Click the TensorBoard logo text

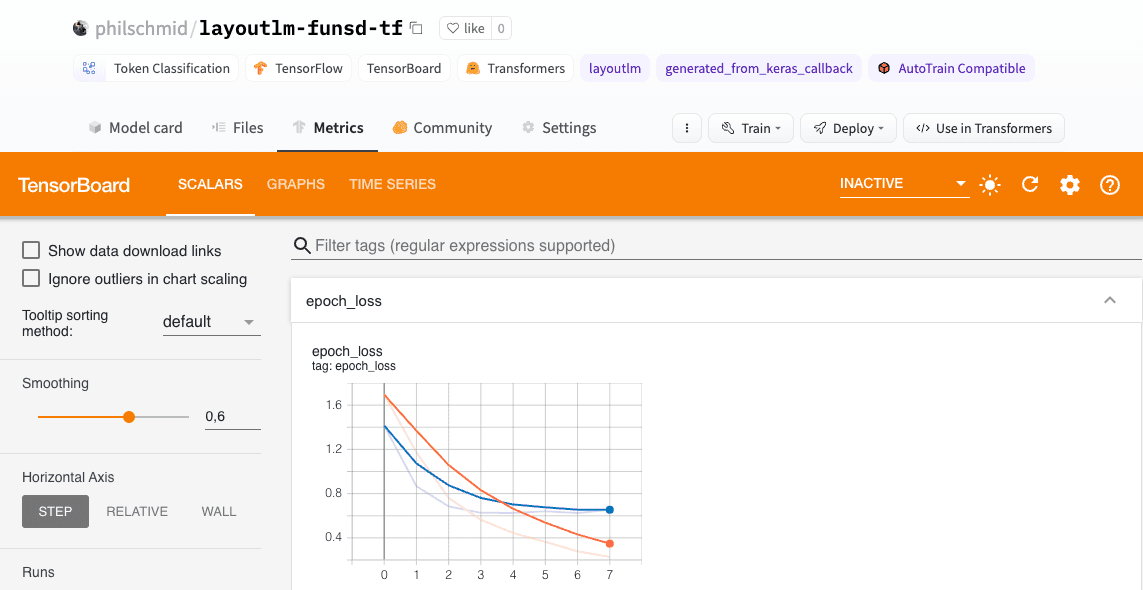74,185
